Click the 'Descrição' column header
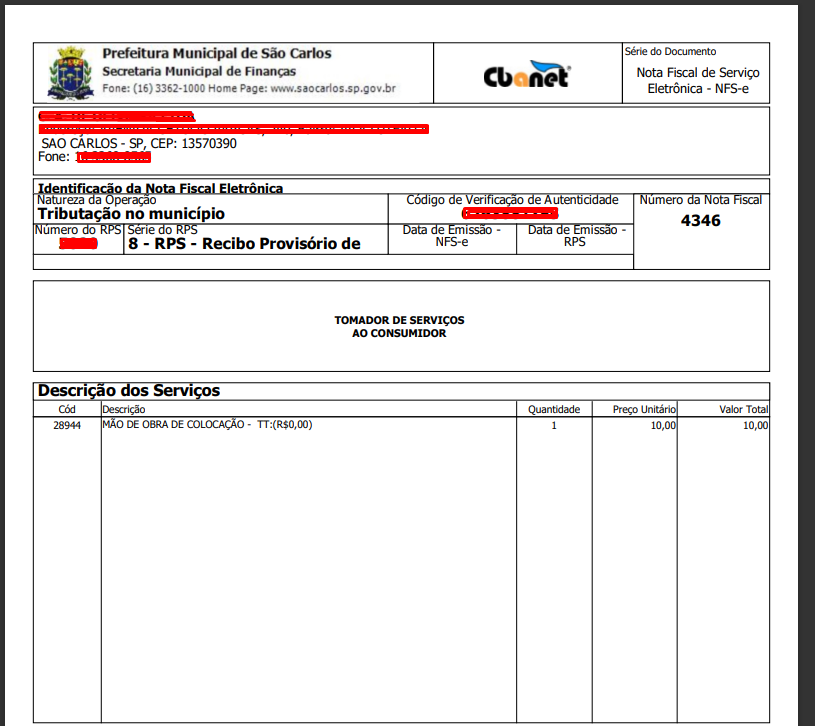This screenshot has height=726, width=815. (x=124, y=410)
